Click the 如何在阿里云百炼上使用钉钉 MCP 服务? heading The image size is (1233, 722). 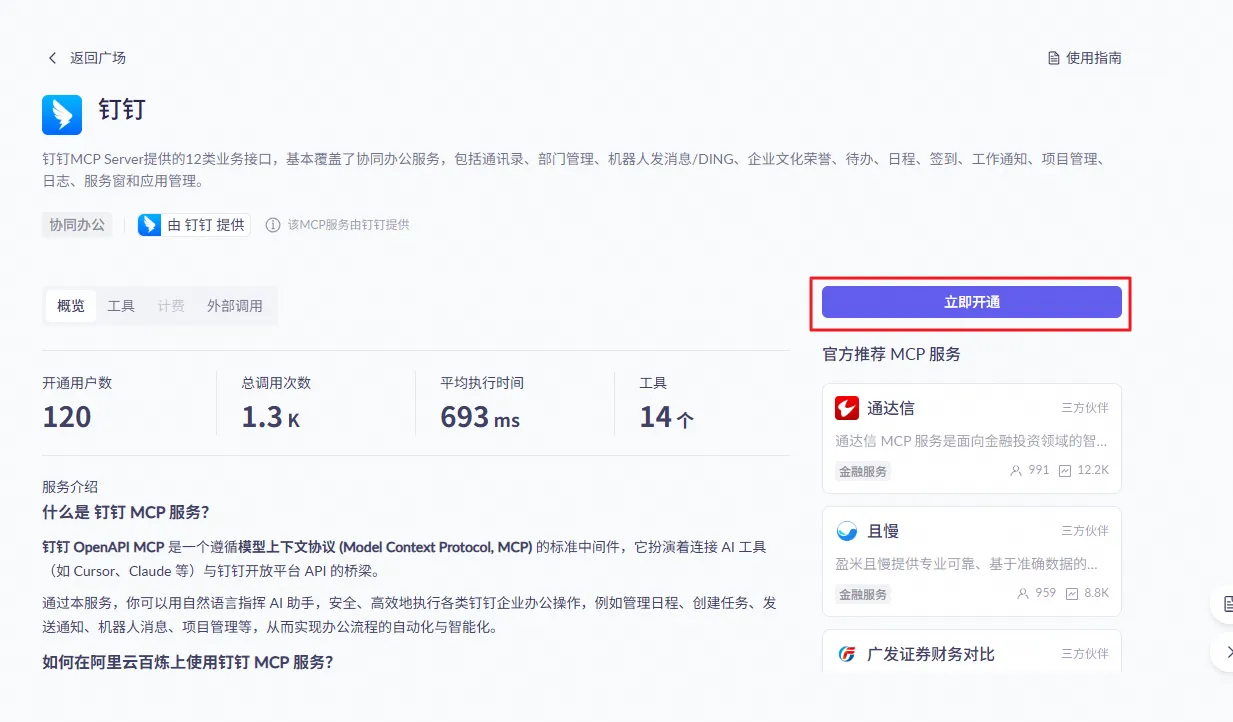[188, 662]
